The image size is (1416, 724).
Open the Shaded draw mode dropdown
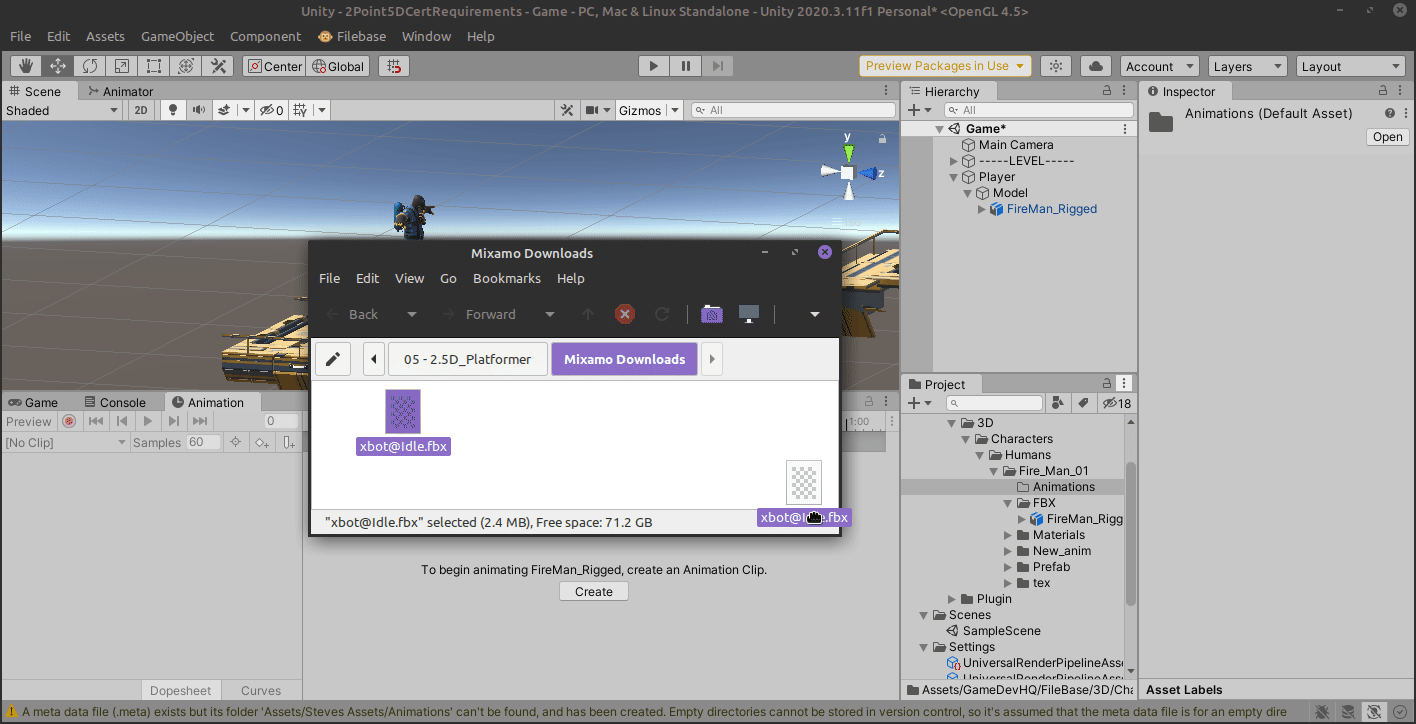pyautogui.click(x=62, y=110)
